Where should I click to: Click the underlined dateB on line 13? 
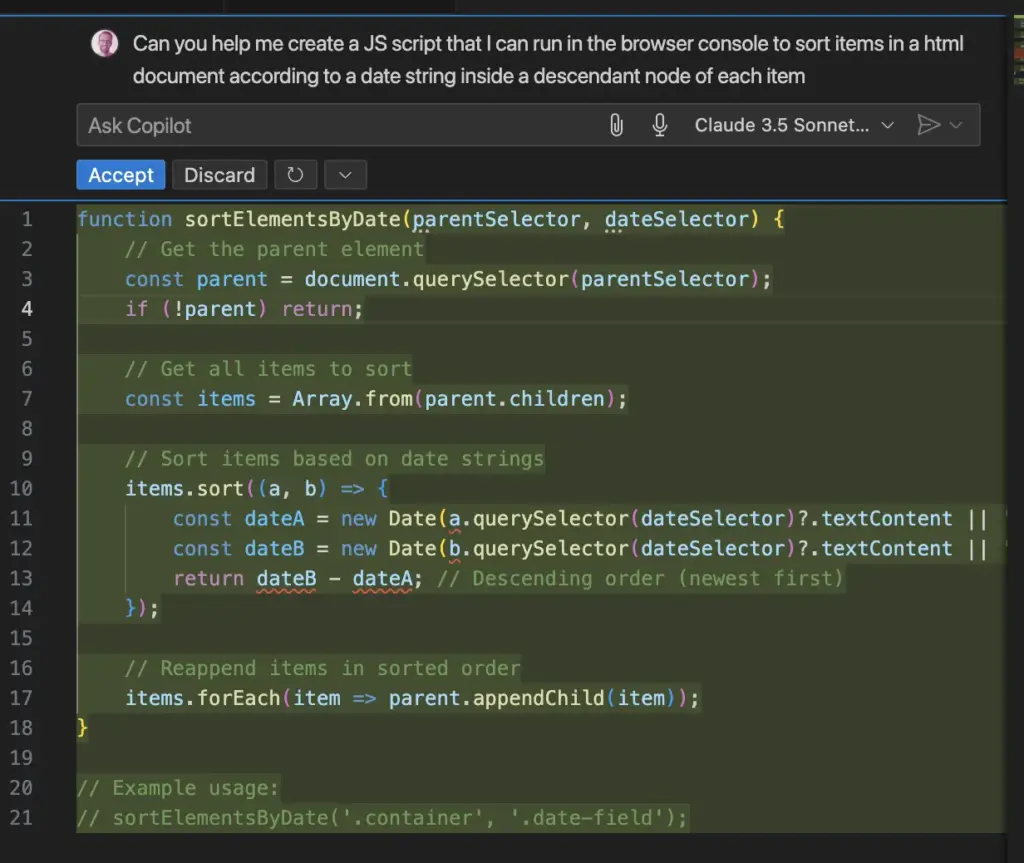pyautogui.click(x=286, y=578)
